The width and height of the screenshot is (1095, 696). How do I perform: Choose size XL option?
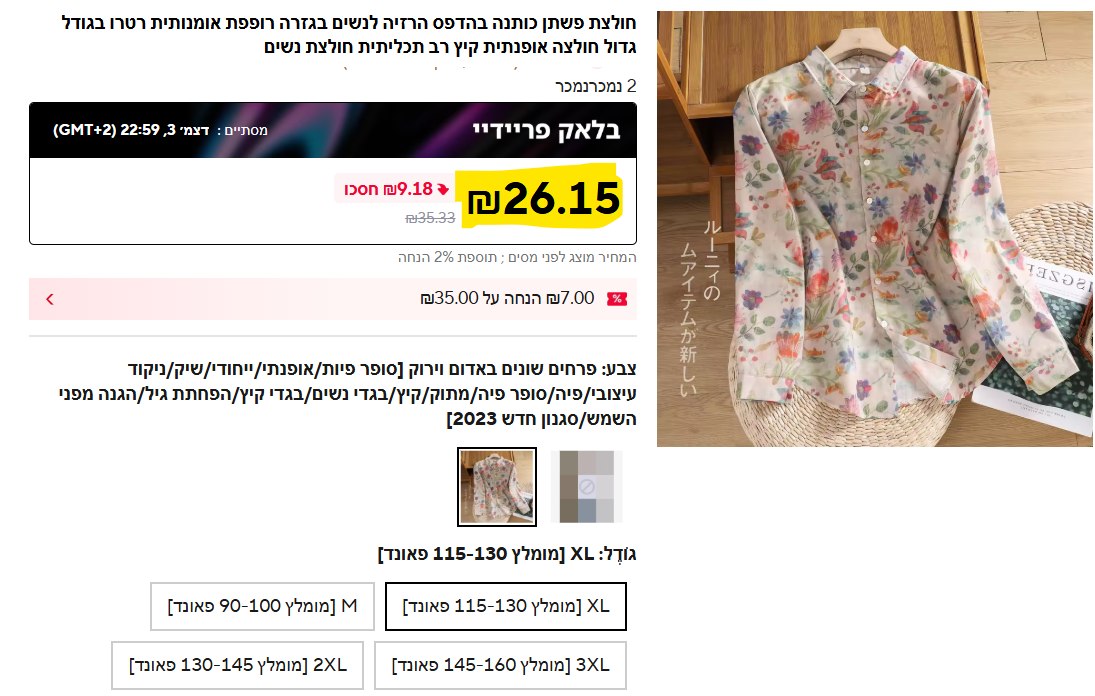tap(506, 606)
